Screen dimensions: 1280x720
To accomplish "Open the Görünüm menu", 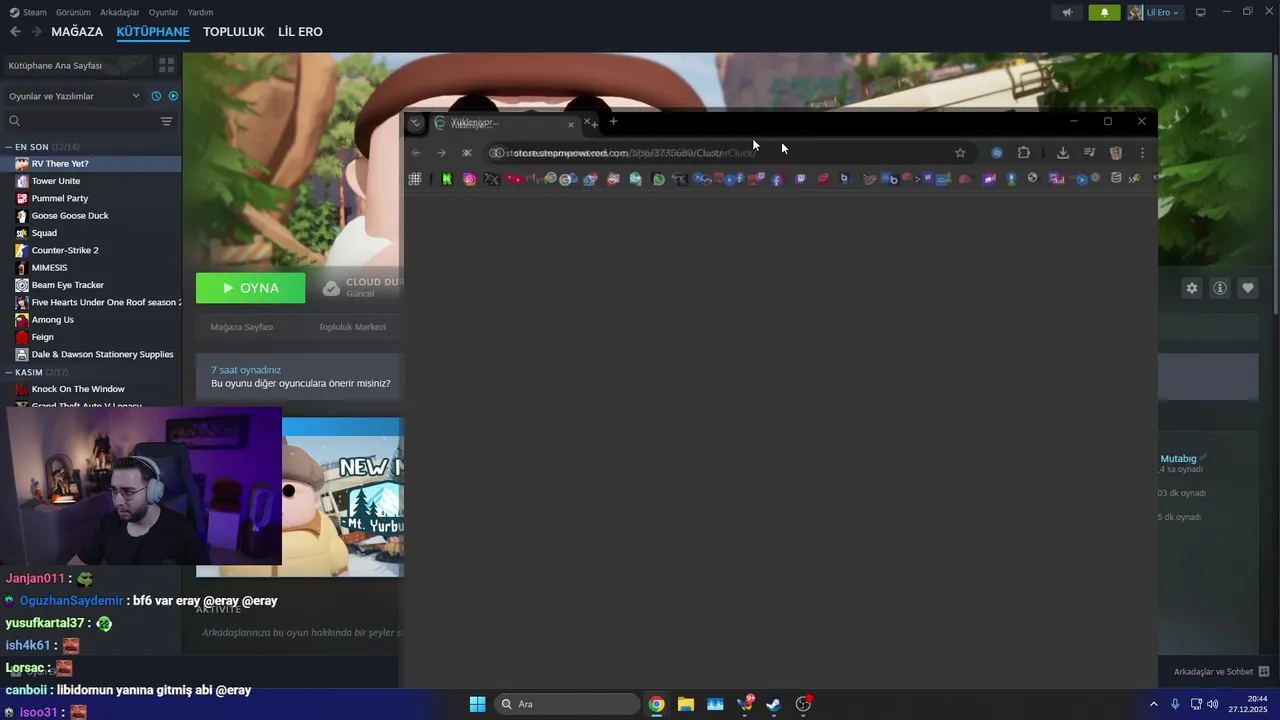I will 73,12.
